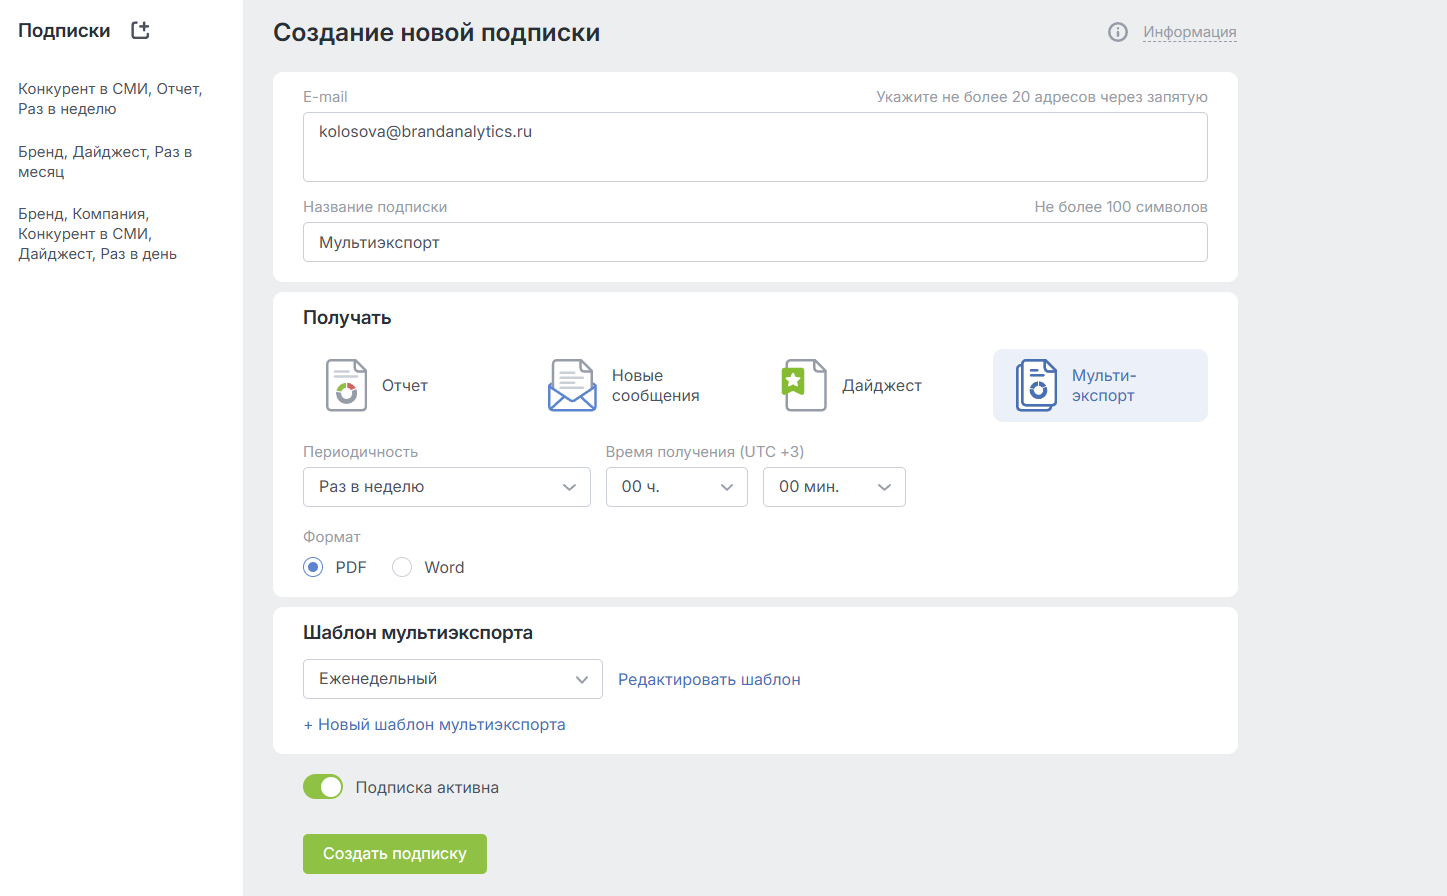Select the Word format radio button

point(402,567)
